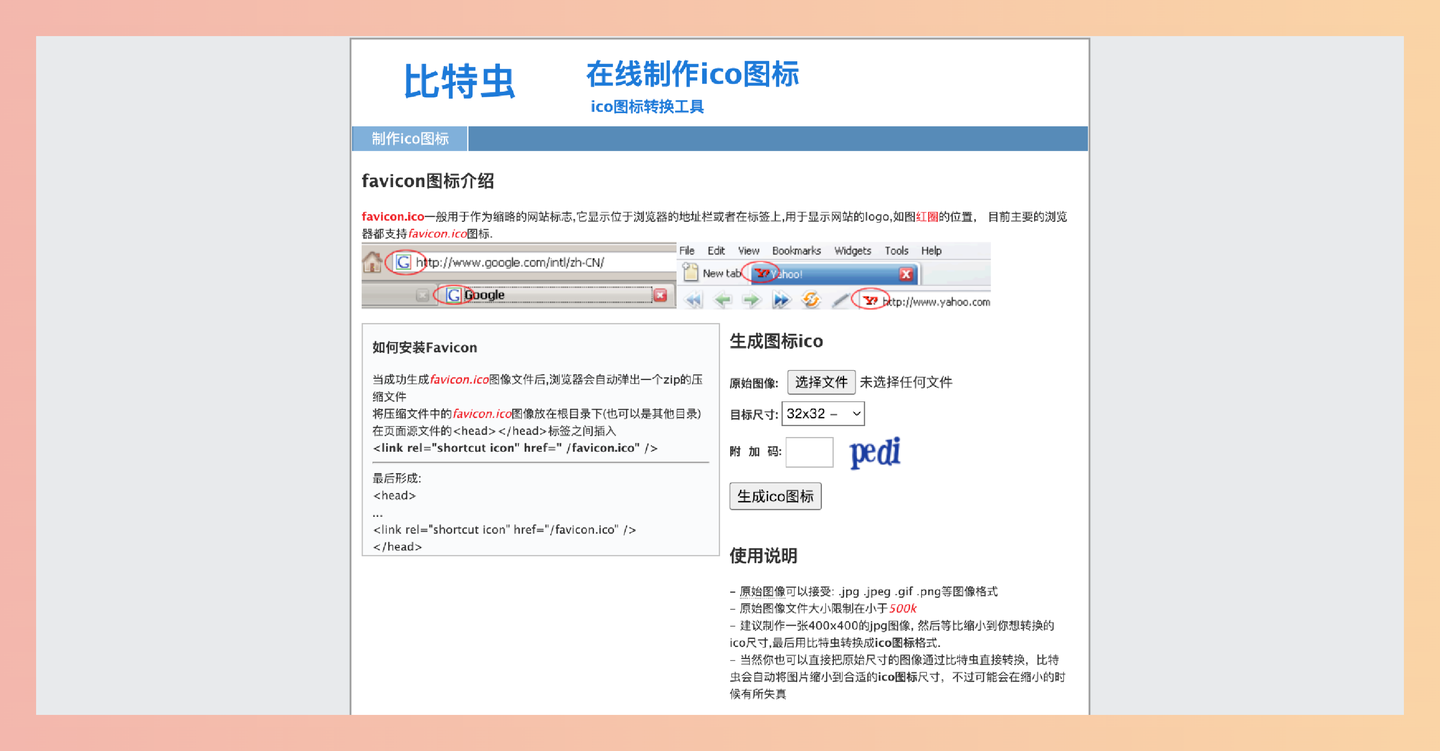Open the File menu in the browser screenshot
This screenshot has height=751, width=1440.
coord(686,249)
